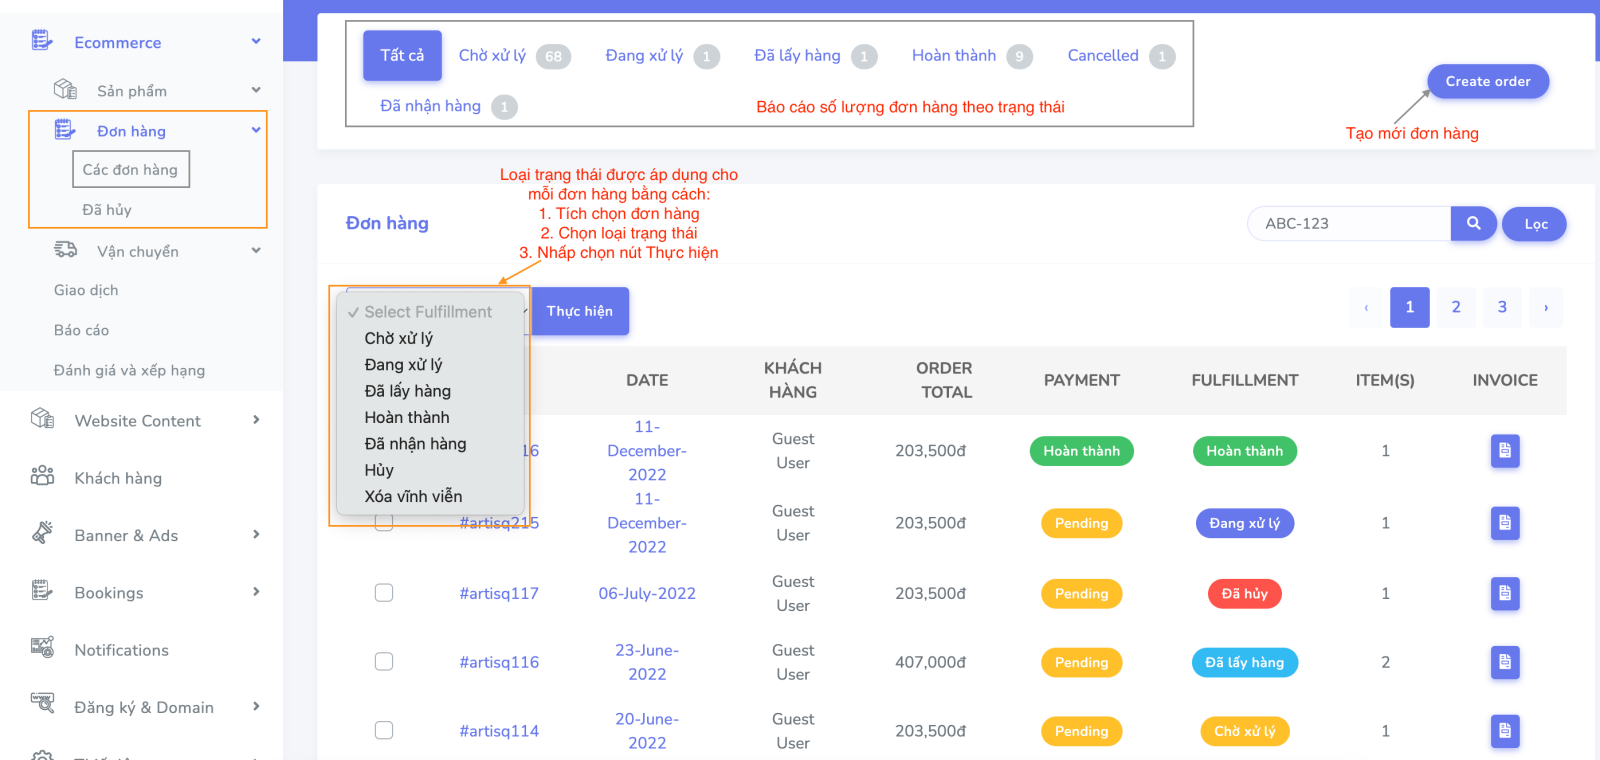Open invoice icon for order #artisq117
The width and height of the screenshot is (1600, 760).
(1504, 593)
